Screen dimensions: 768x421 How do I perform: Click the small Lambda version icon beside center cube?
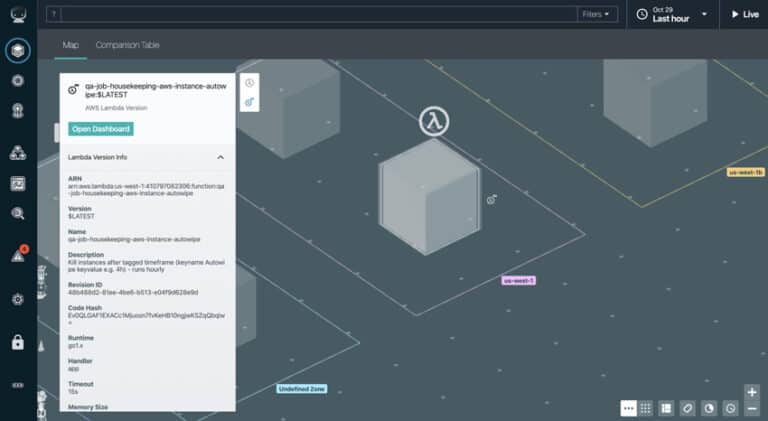[x=492, y=199]
